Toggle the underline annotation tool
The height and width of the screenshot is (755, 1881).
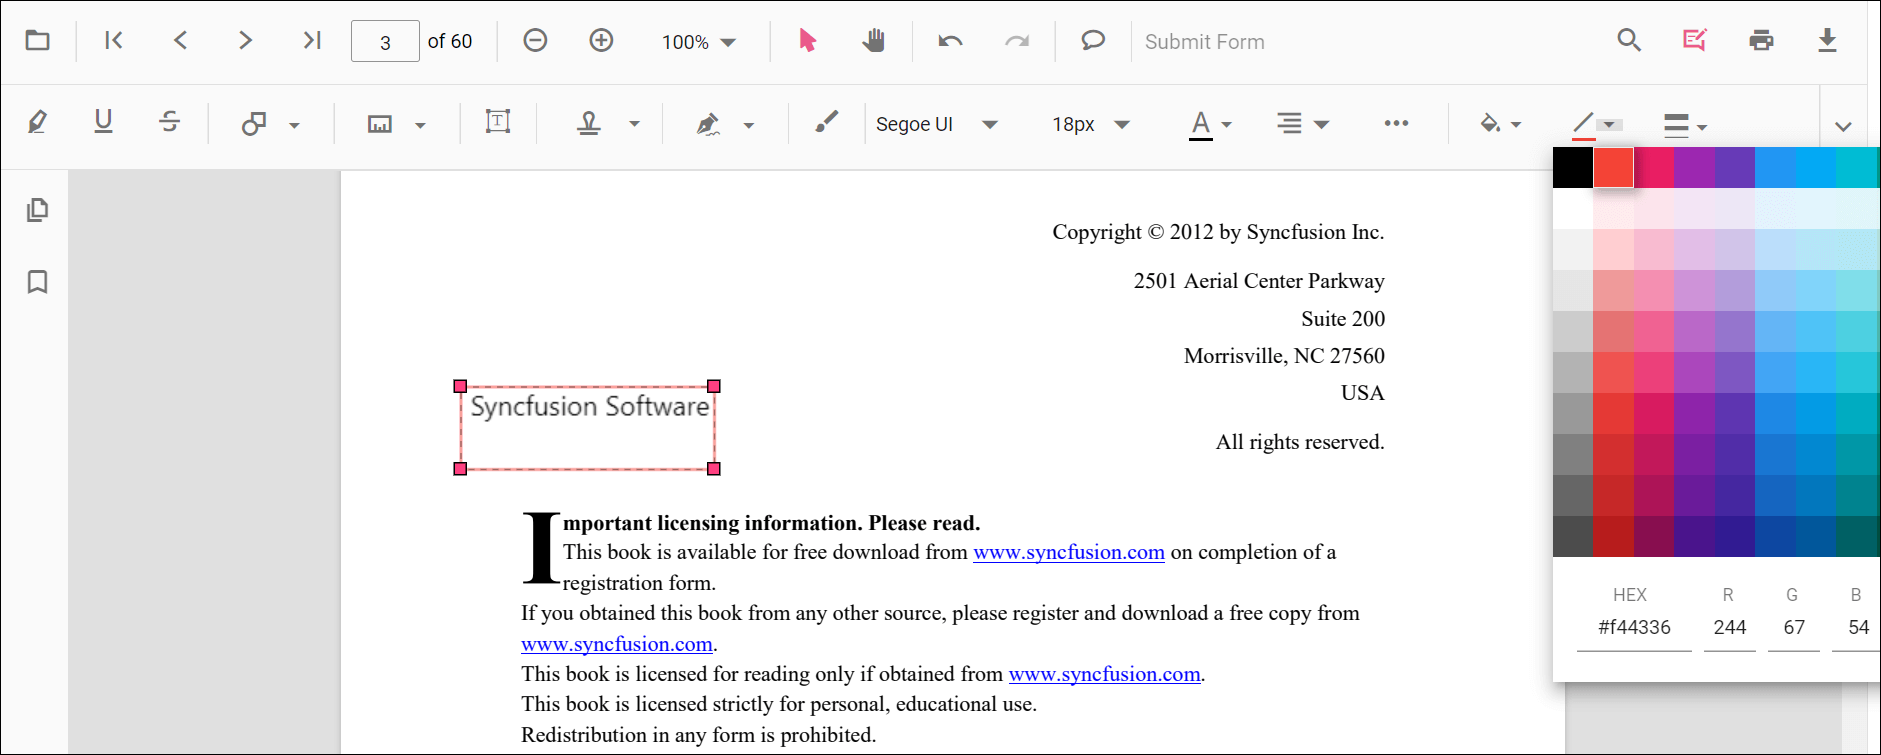(103, 123)
